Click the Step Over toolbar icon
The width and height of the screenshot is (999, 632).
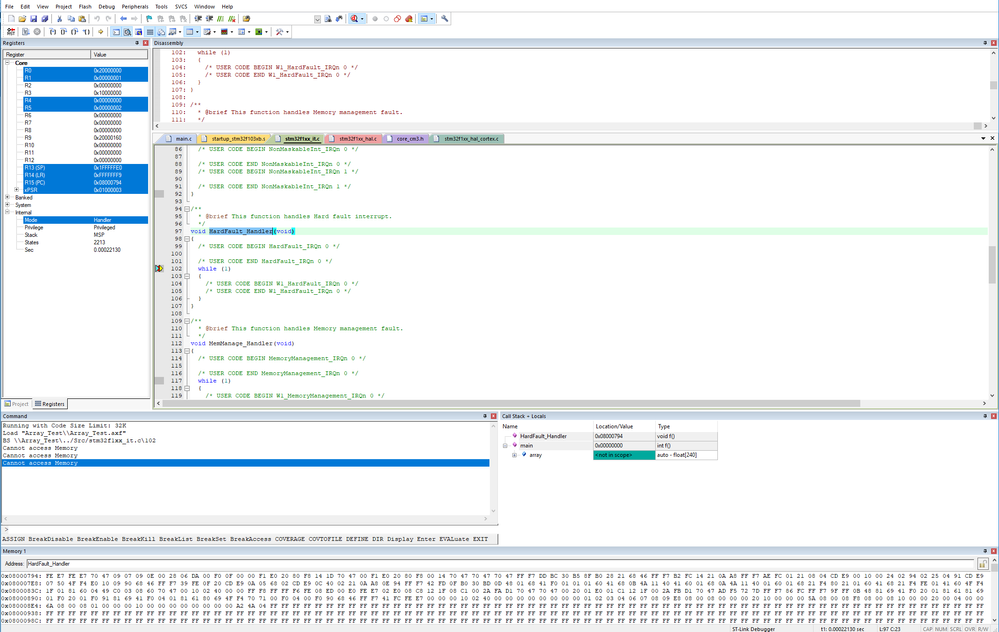[63, 32]
